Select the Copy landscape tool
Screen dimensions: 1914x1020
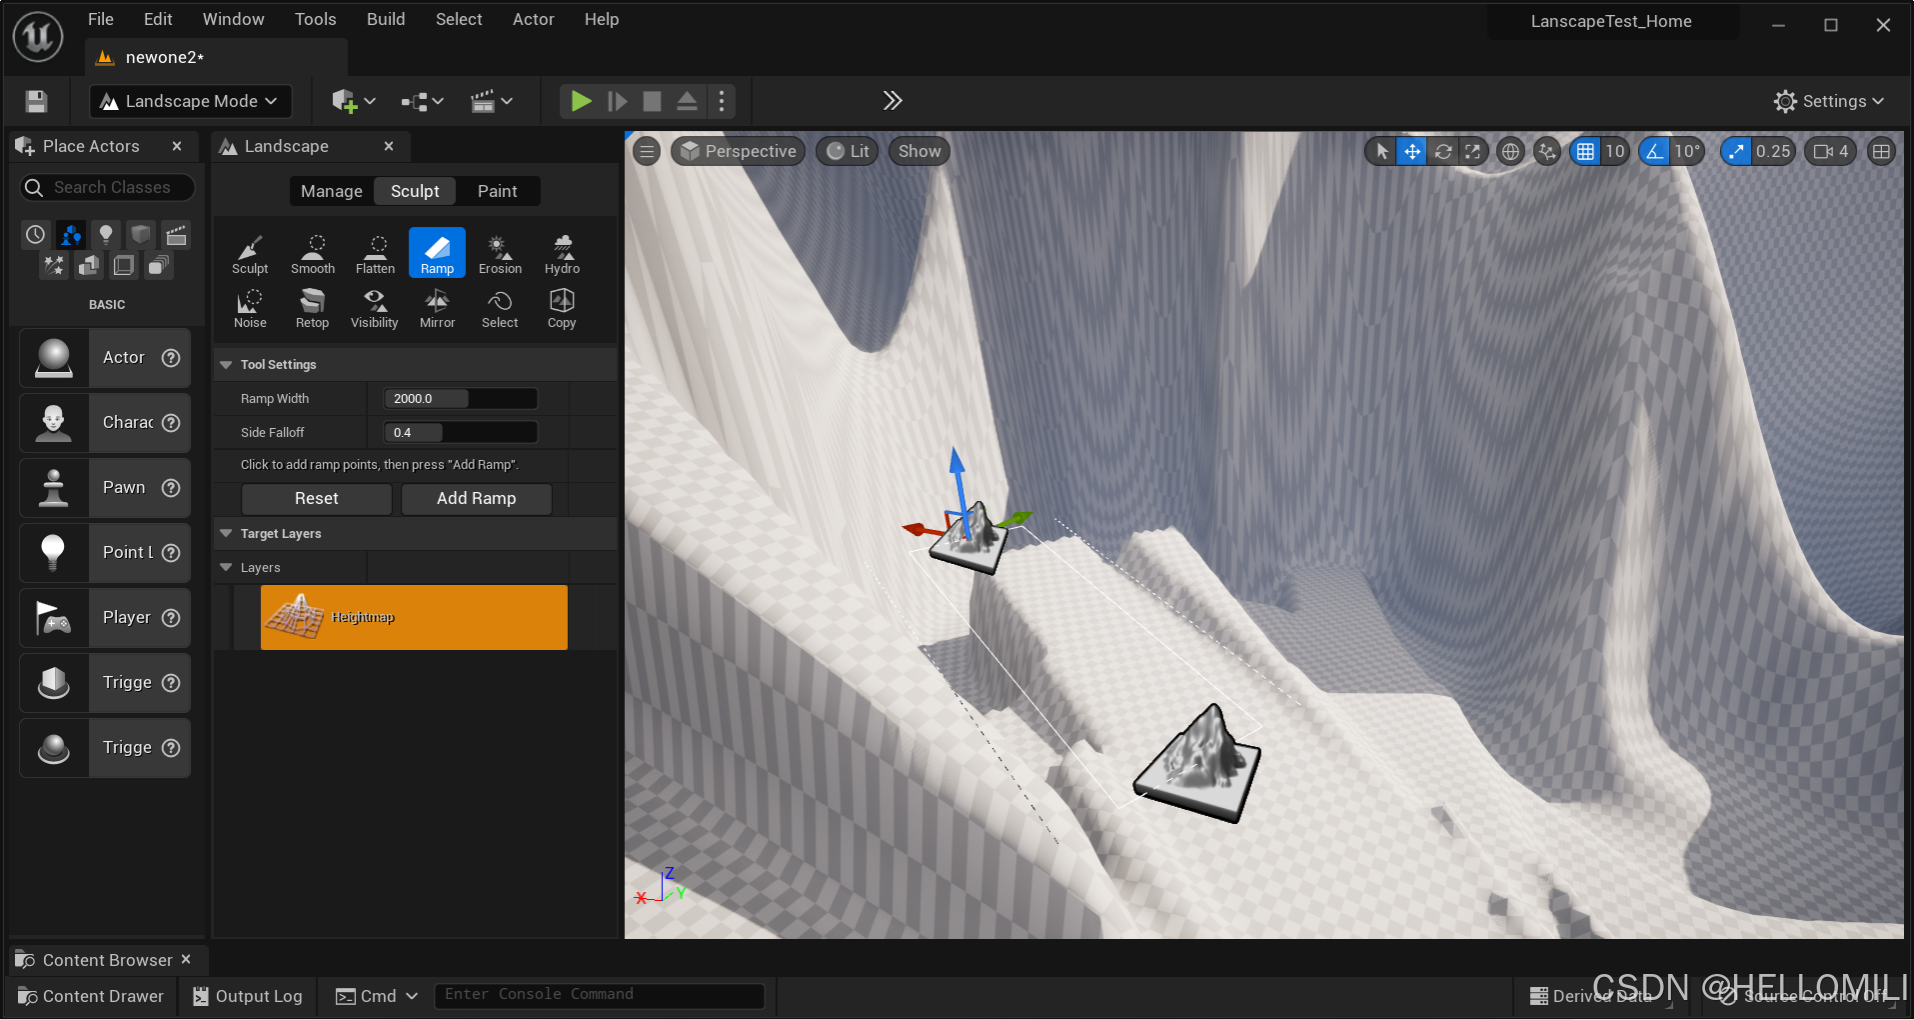tap(562, 308)
